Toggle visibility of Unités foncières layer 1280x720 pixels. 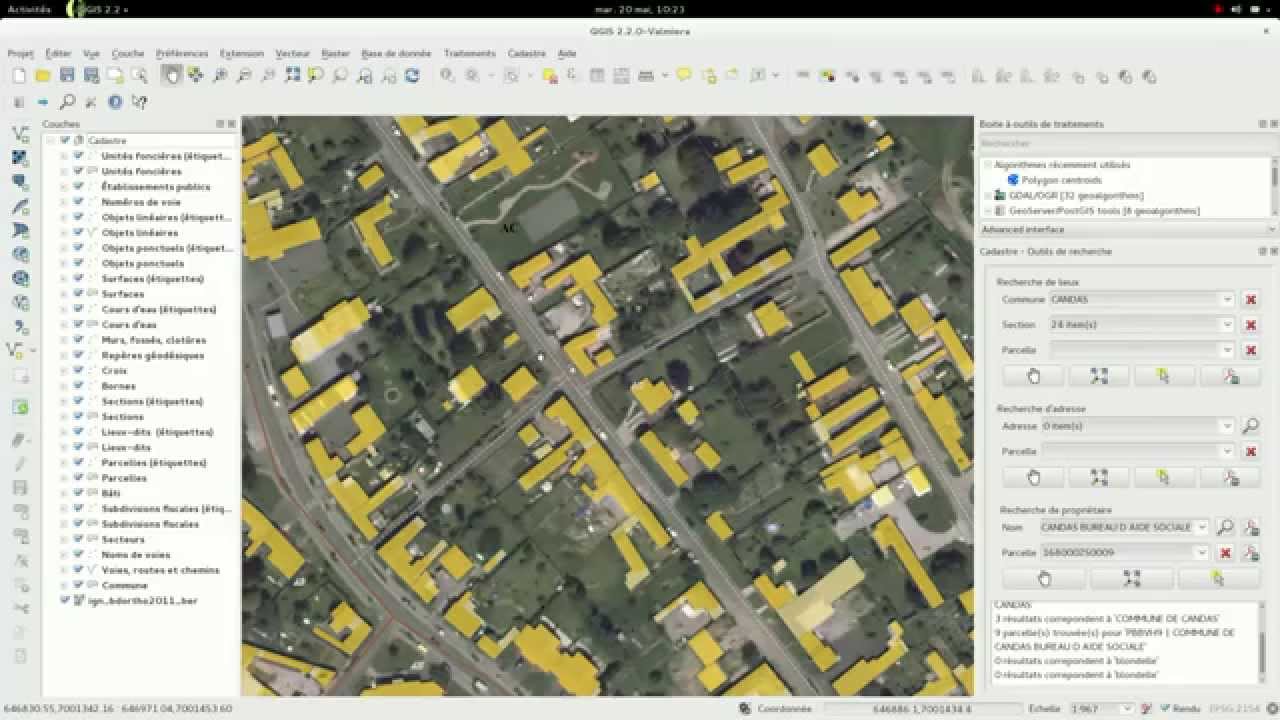pyautogui.click(x=78, y=171)
